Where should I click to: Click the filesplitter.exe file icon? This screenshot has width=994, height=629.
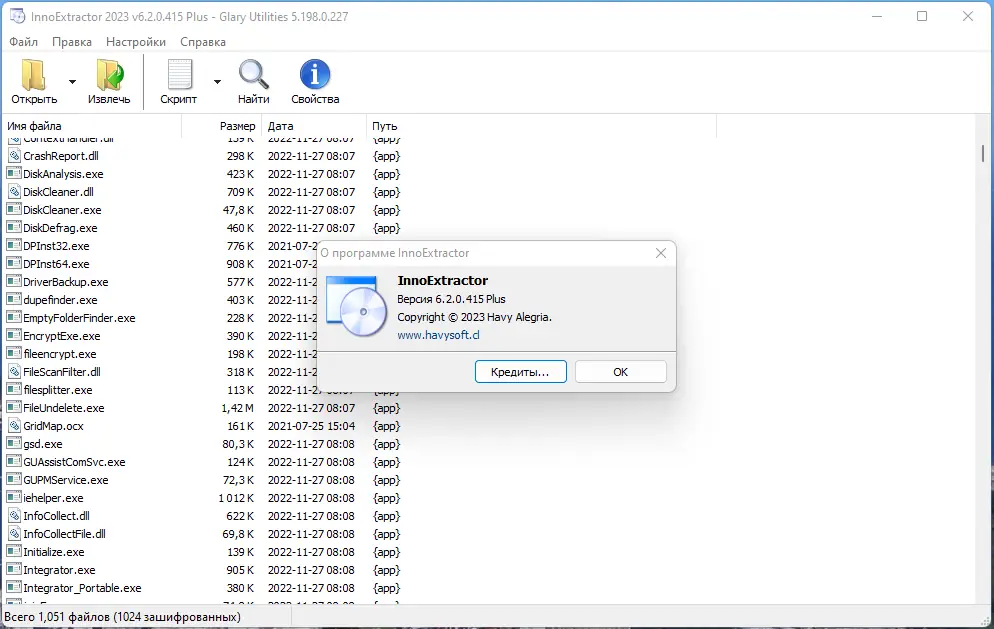[x=14, y=389]
